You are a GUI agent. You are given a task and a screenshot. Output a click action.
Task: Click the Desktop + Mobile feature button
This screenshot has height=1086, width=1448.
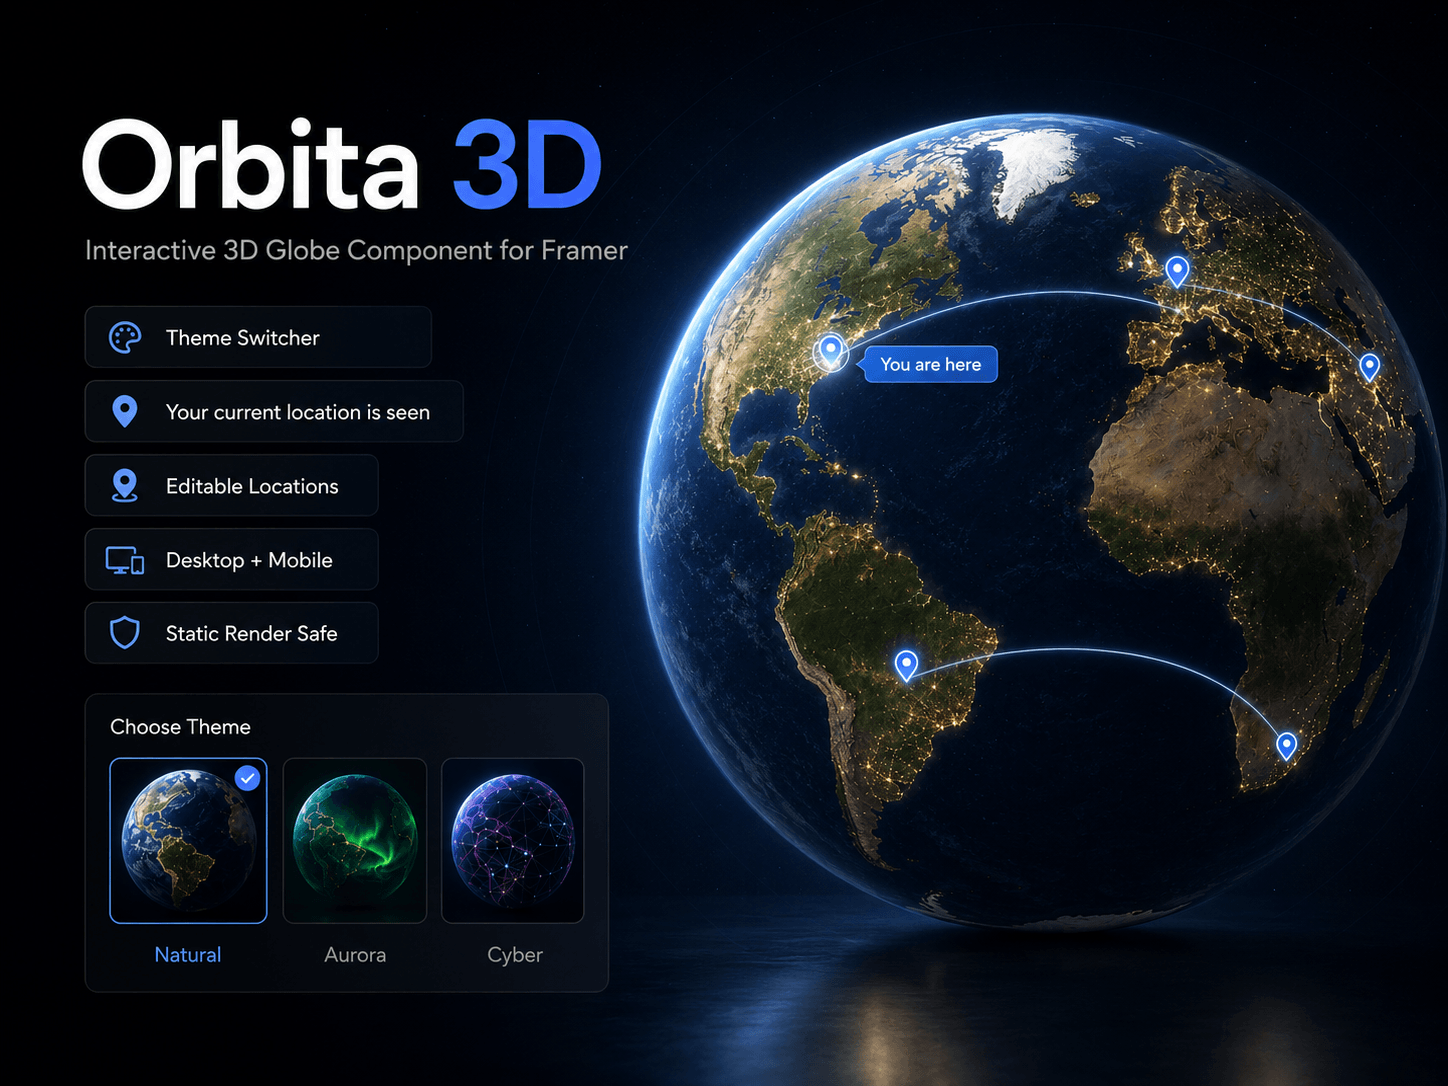coord(232,559)
